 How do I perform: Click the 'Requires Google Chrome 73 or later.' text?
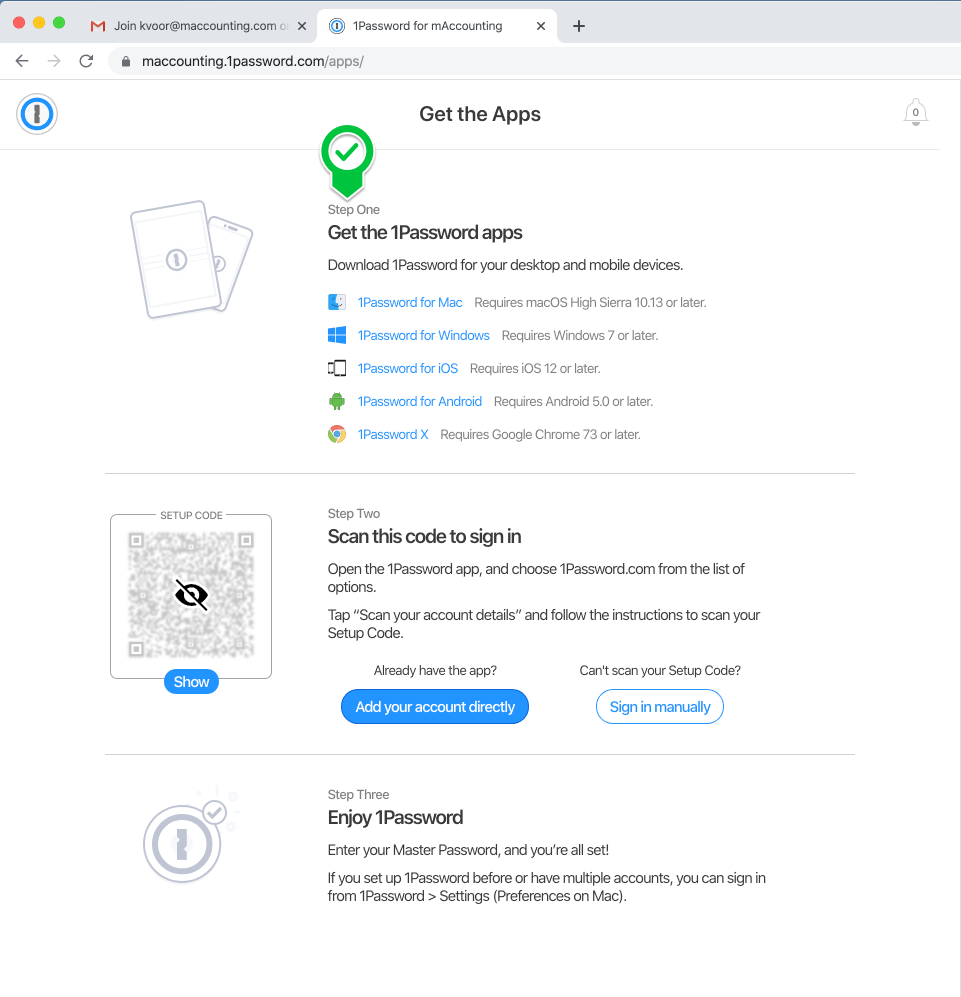(x=541, y=435)
